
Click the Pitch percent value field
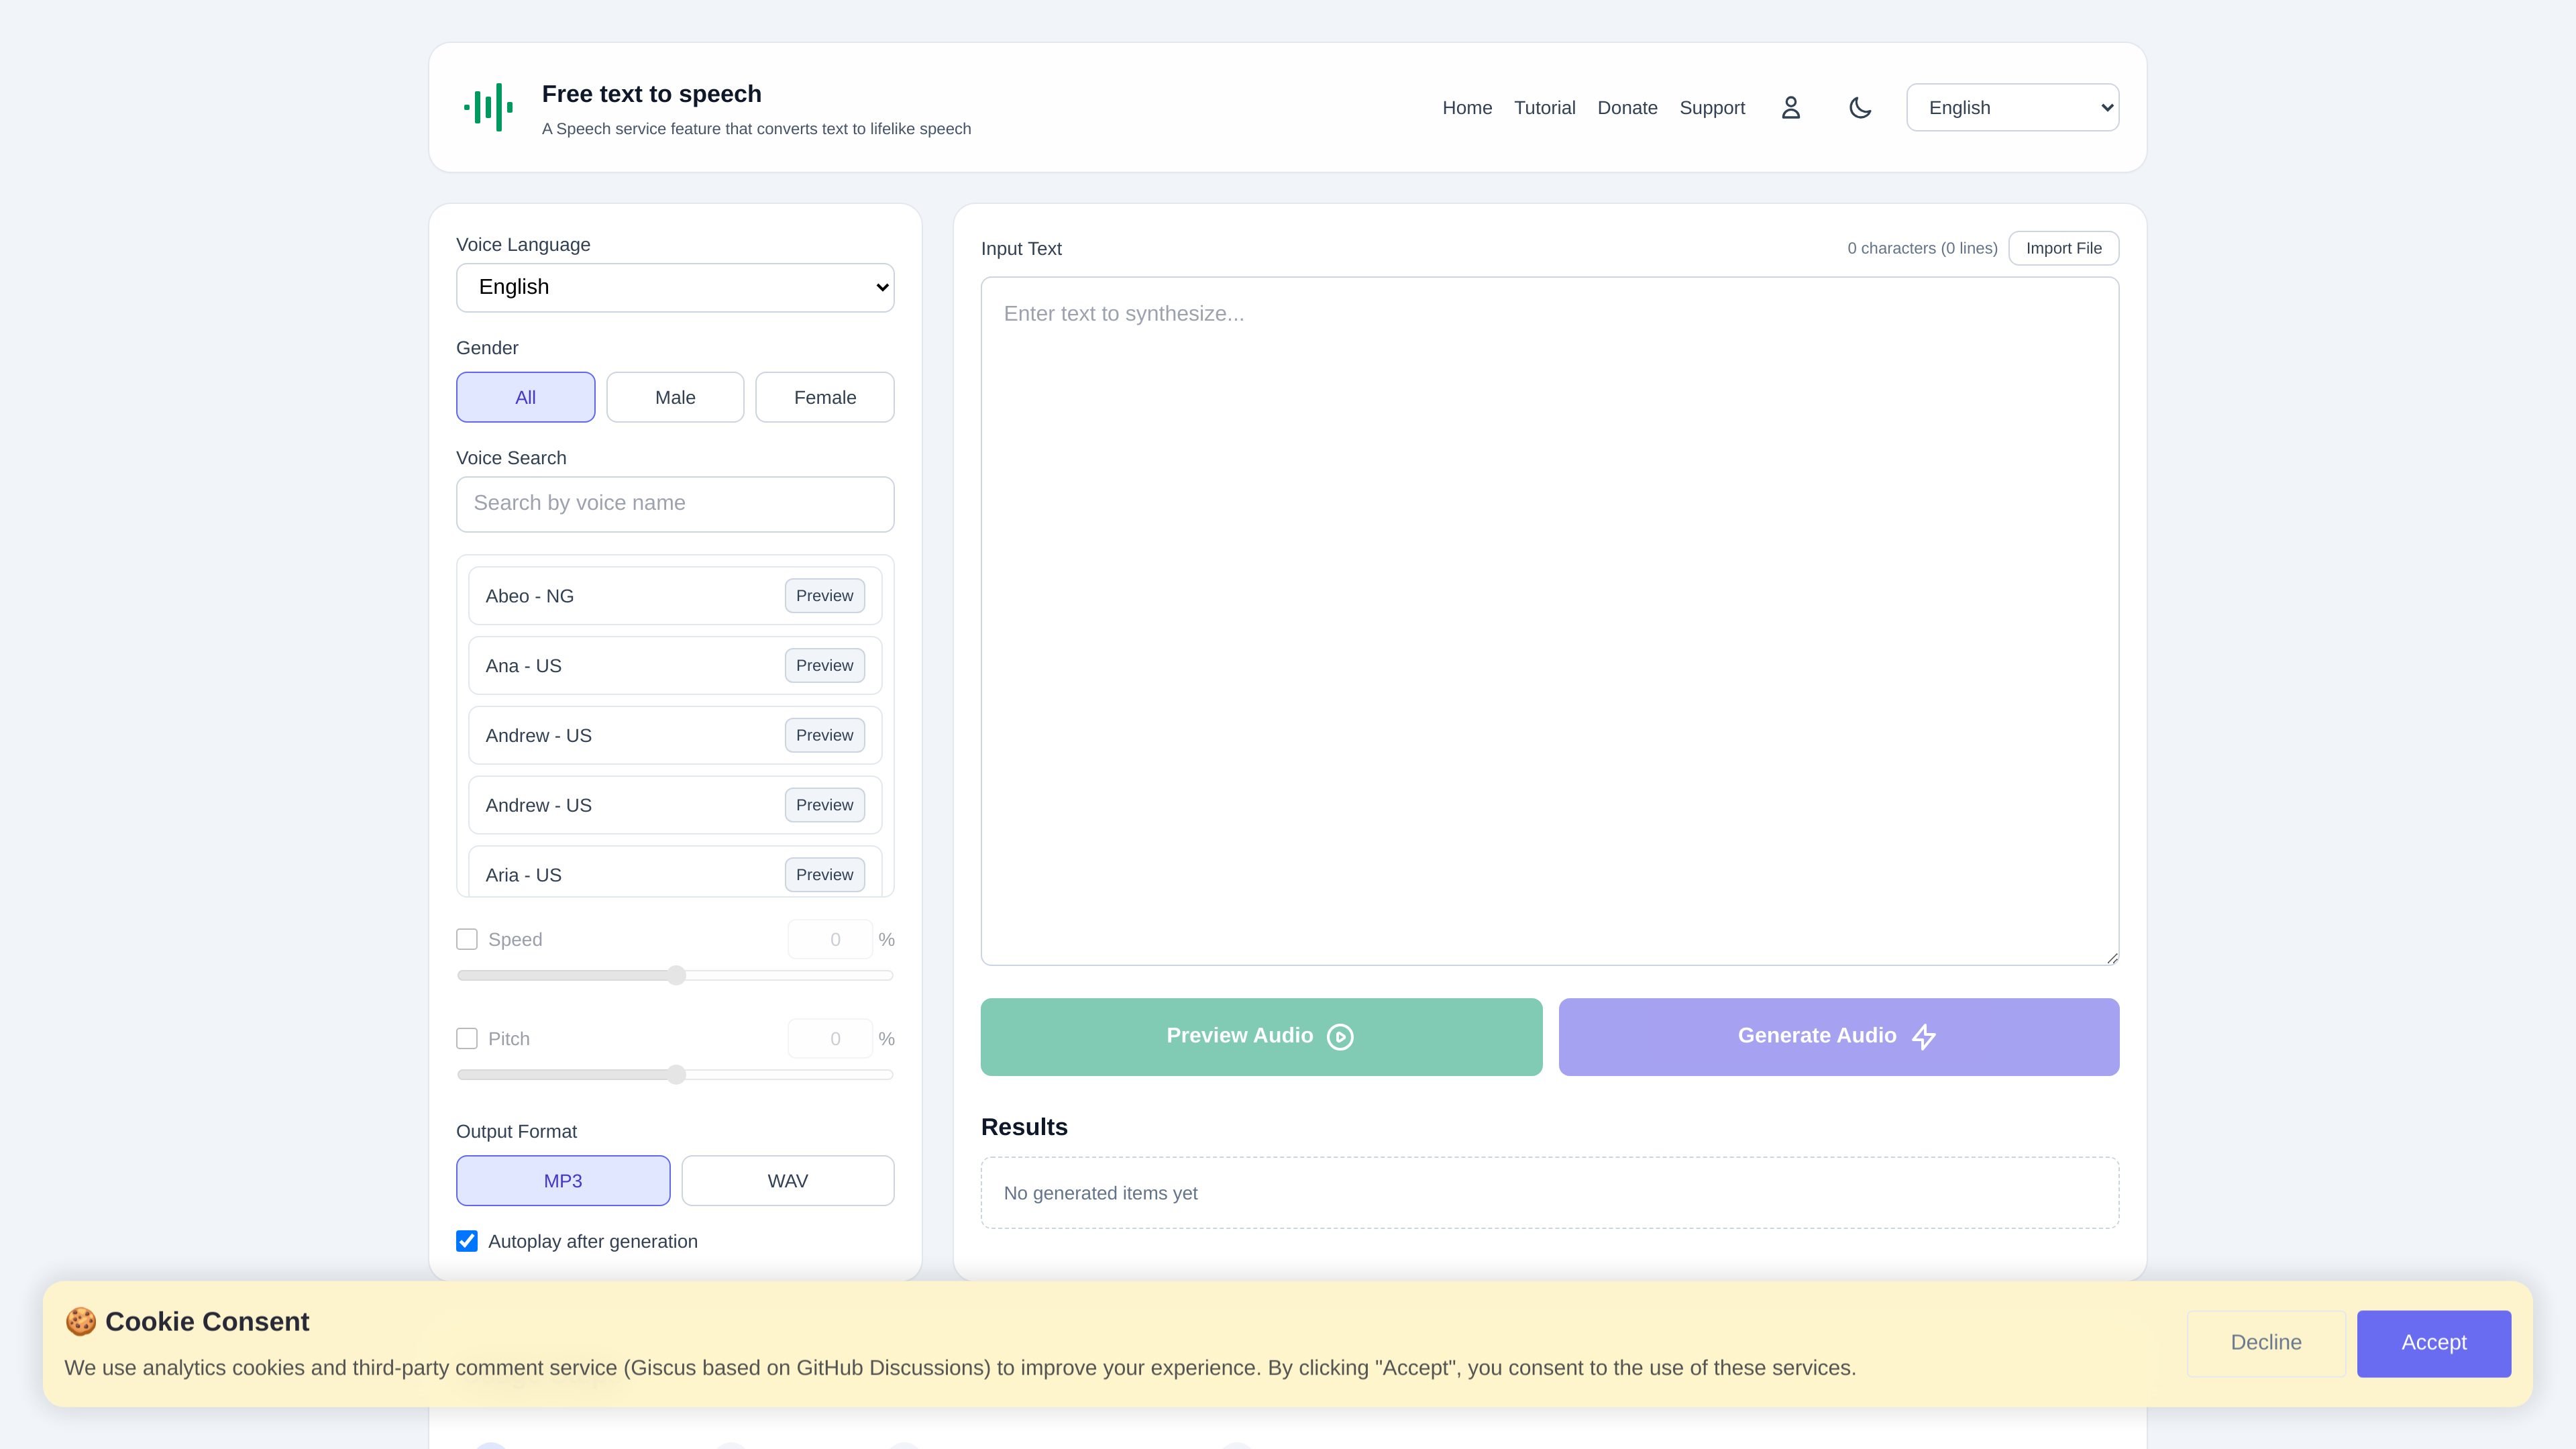point(830,1038)
